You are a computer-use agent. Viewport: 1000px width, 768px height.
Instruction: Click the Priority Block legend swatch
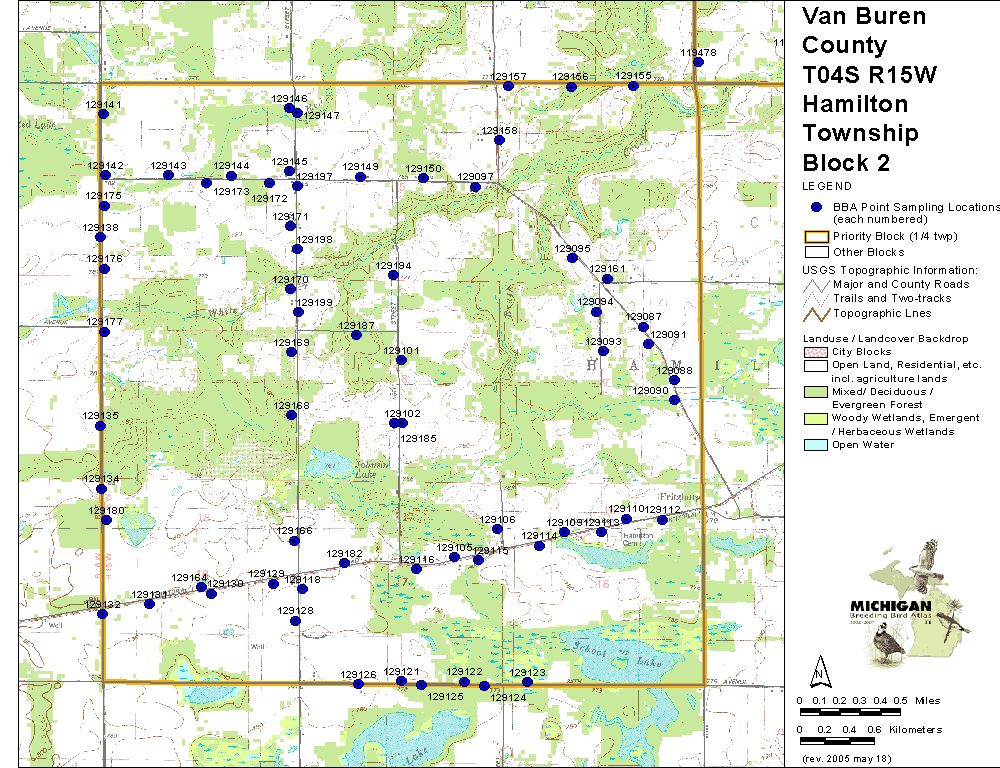tap(817, 237)
